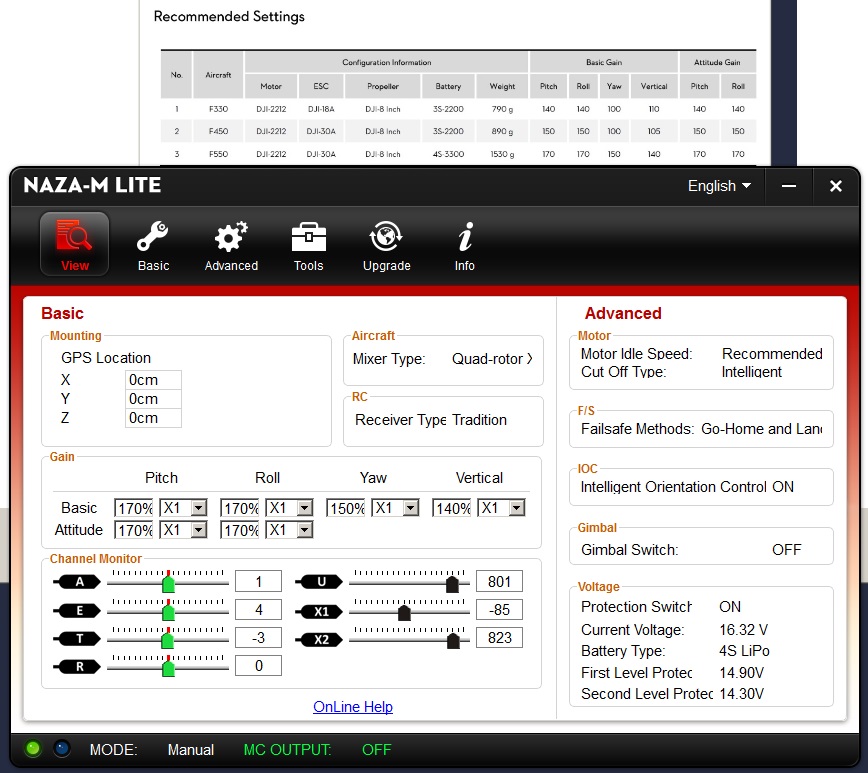Open Basic Roll gain X1 dropdown
The image size is (868, 773).
pyautogui.click(x=290, y=508)
